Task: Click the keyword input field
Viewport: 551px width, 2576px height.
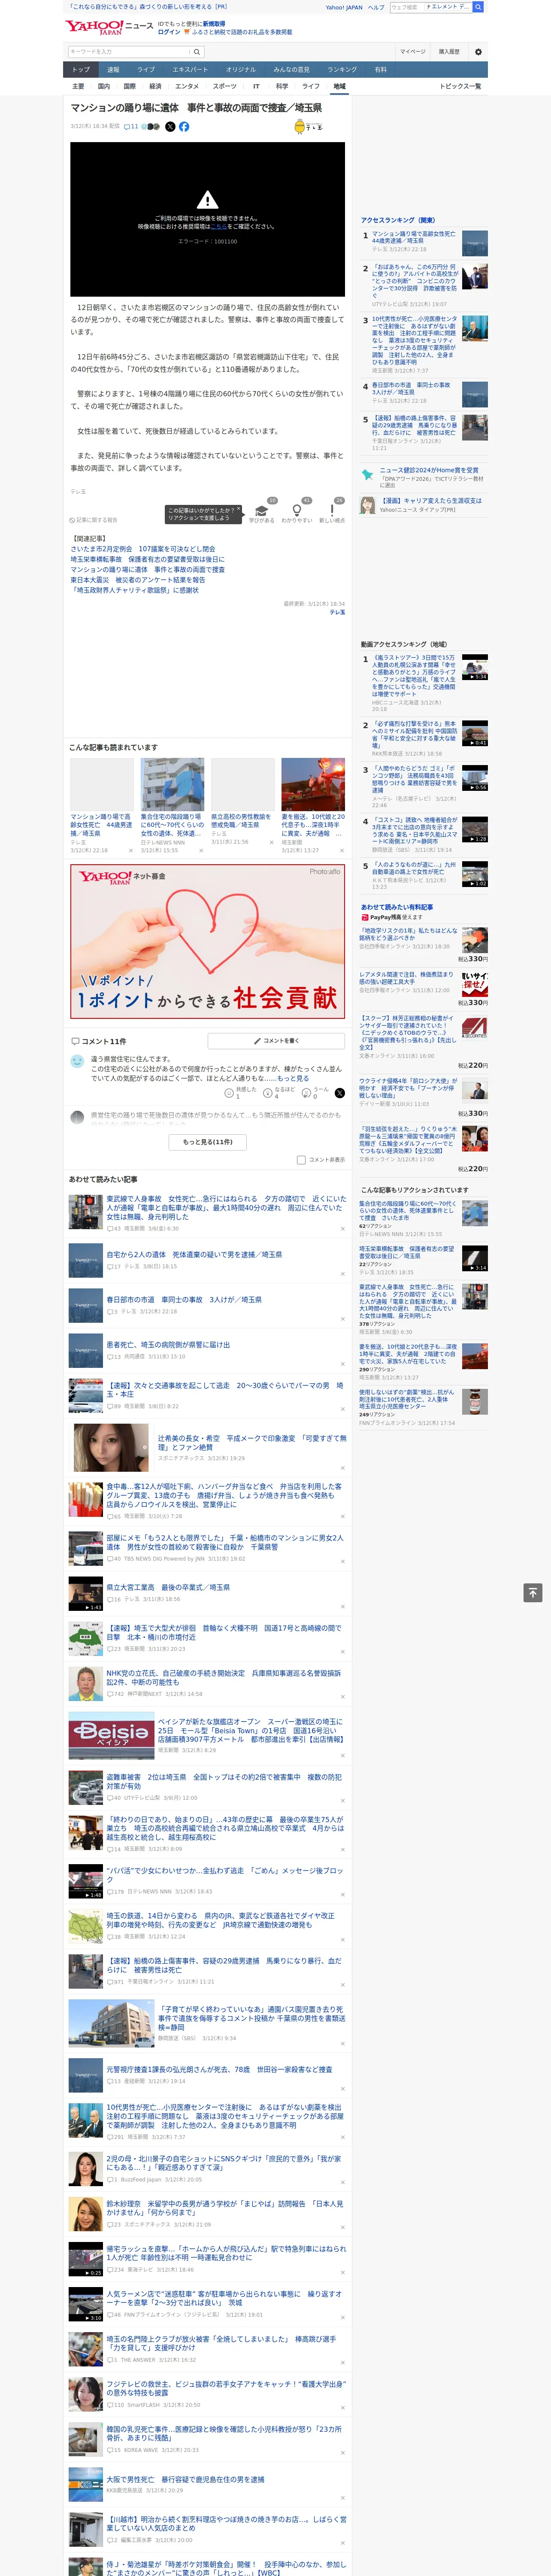Action: [x=129, y=52]
